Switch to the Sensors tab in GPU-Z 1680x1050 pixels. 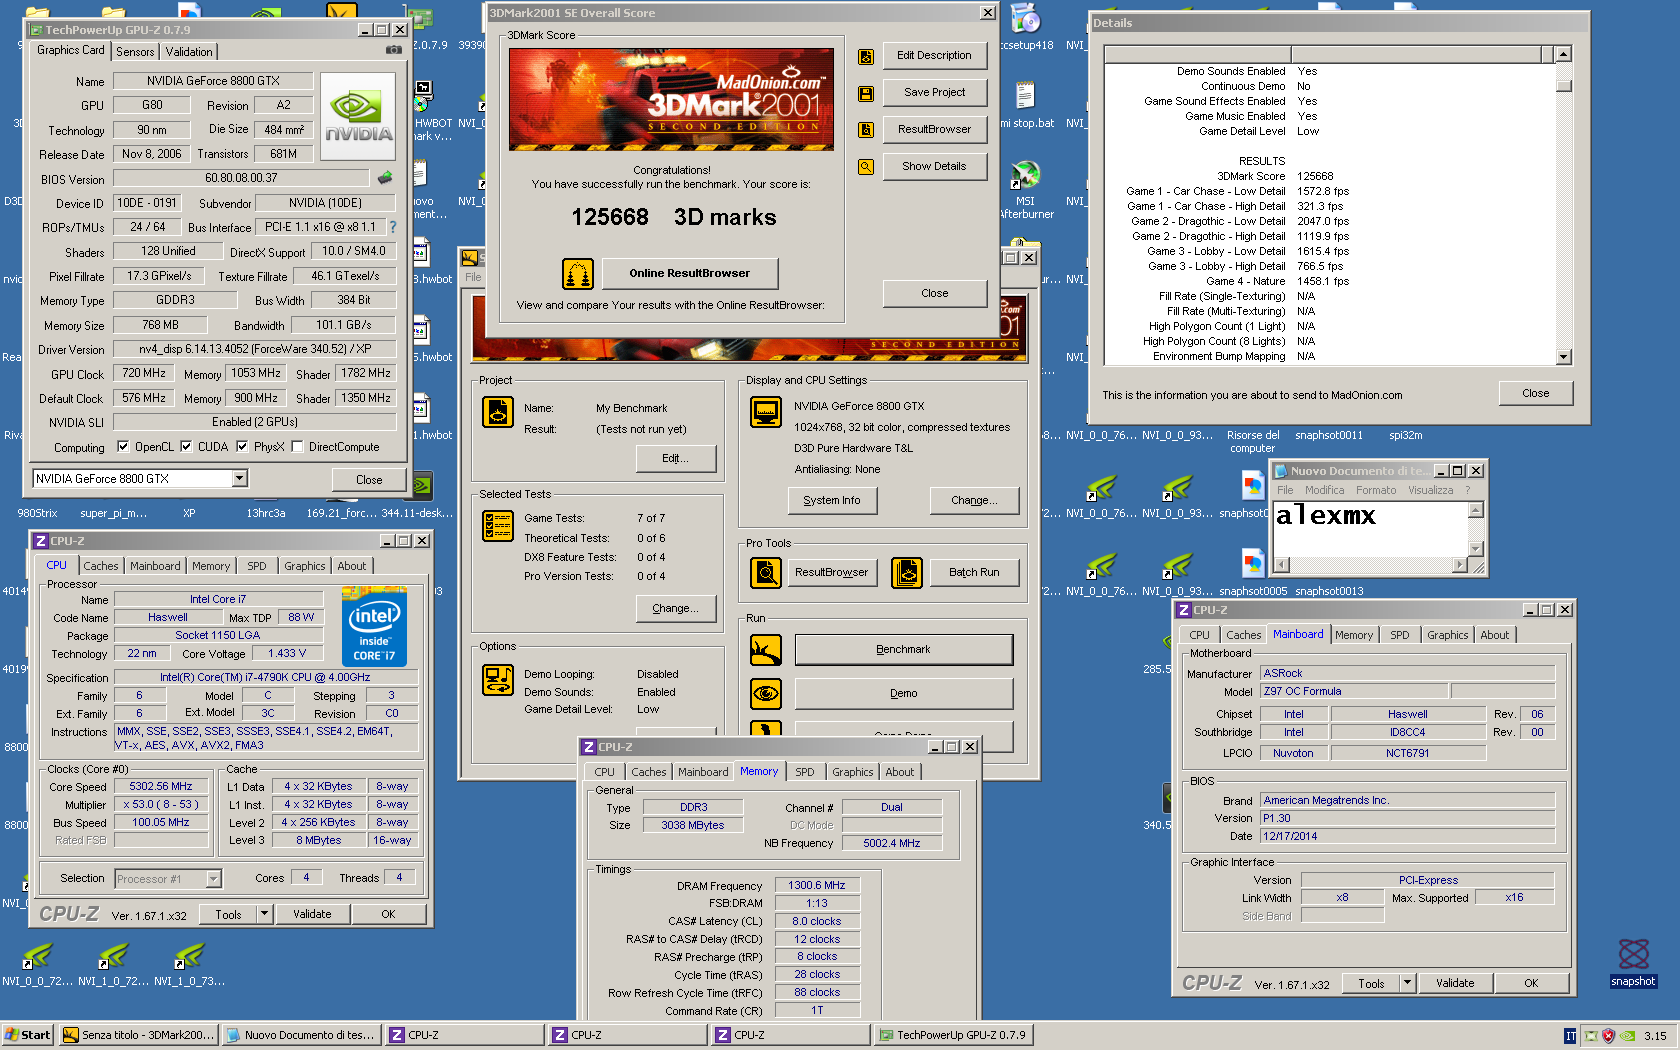[135, 52]
